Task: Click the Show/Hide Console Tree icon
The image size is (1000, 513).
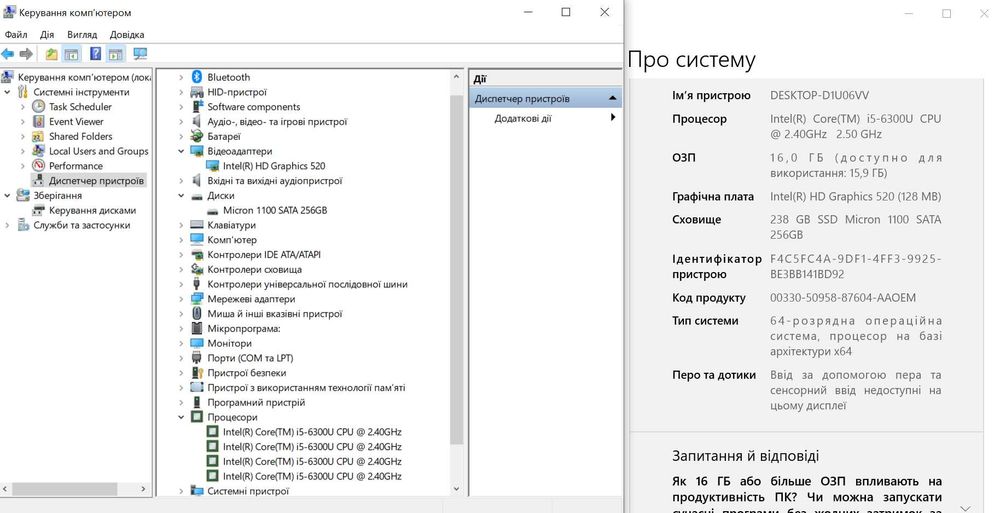Action: tap(71, 54)
